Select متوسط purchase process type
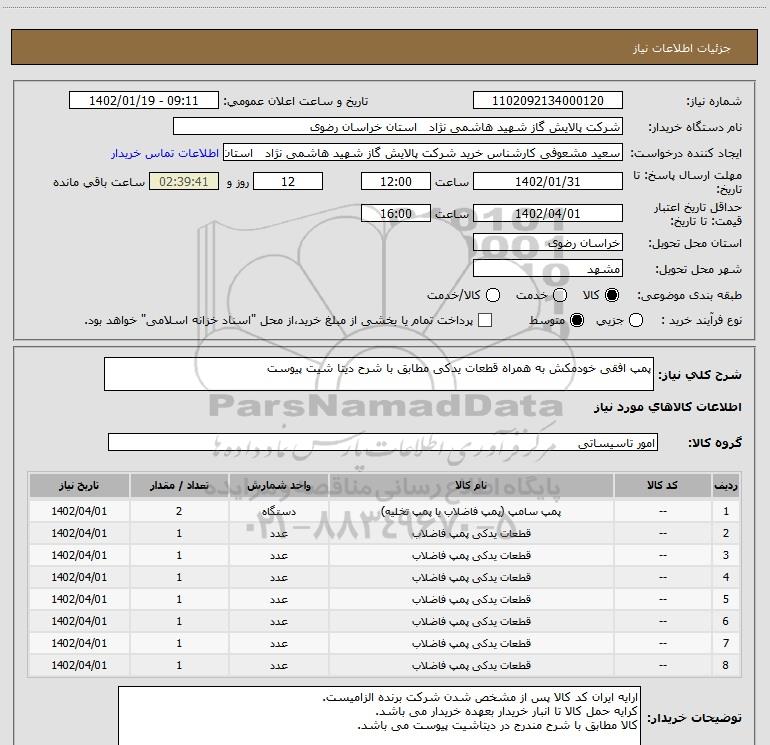 [x=574, y=321]
